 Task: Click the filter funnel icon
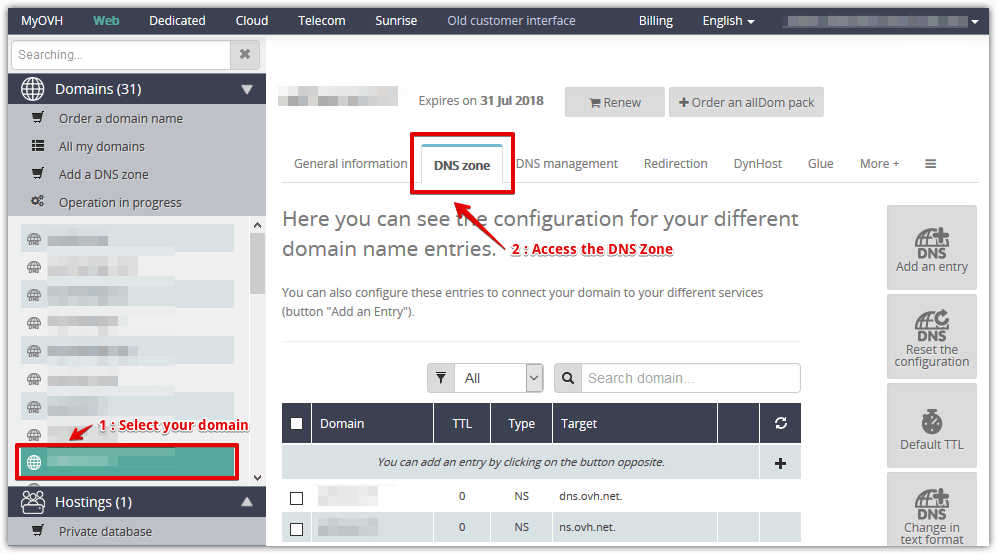click(441, 378)
